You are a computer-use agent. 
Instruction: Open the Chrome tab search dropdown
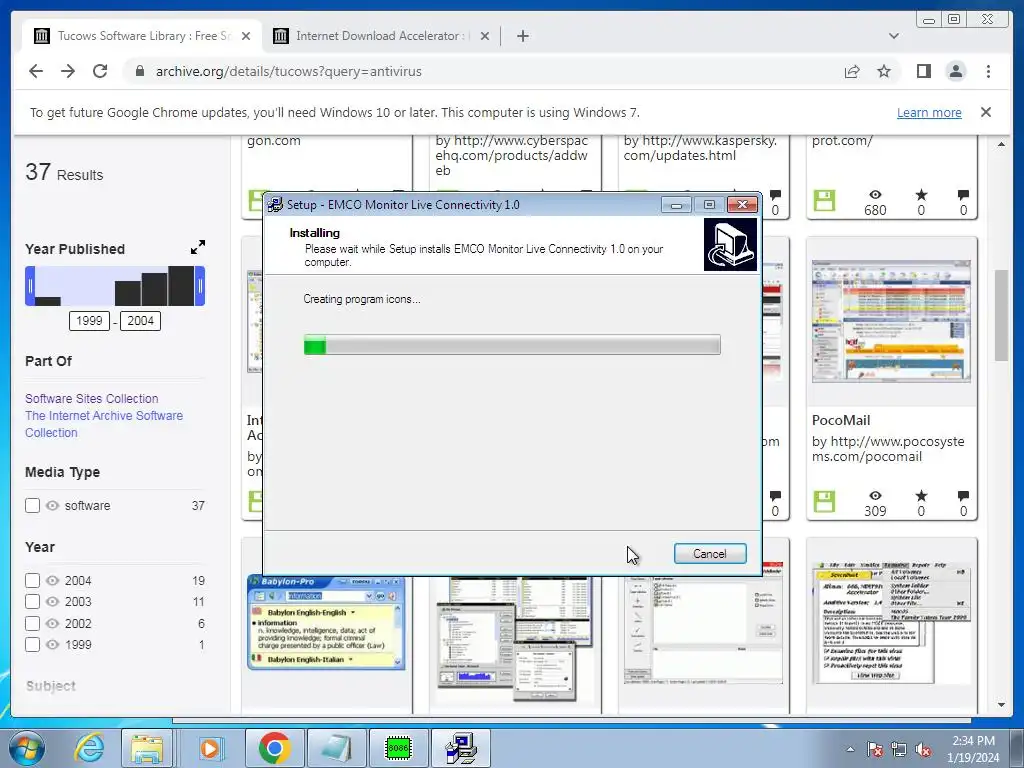click(x=893, y=36)
